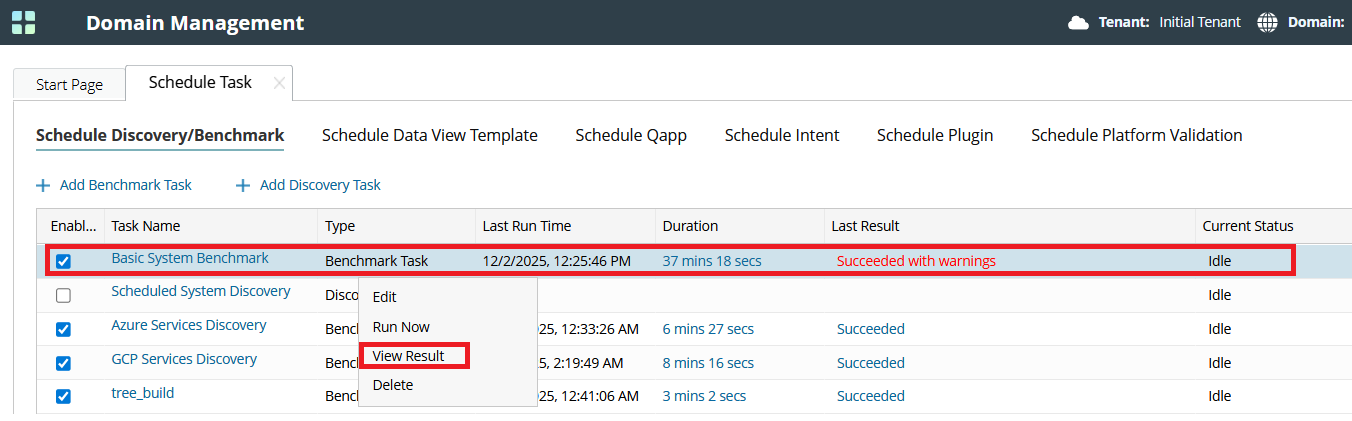Click Add Discovery Task link
Screen dimensions: 1352x421
tap(320, 185)
